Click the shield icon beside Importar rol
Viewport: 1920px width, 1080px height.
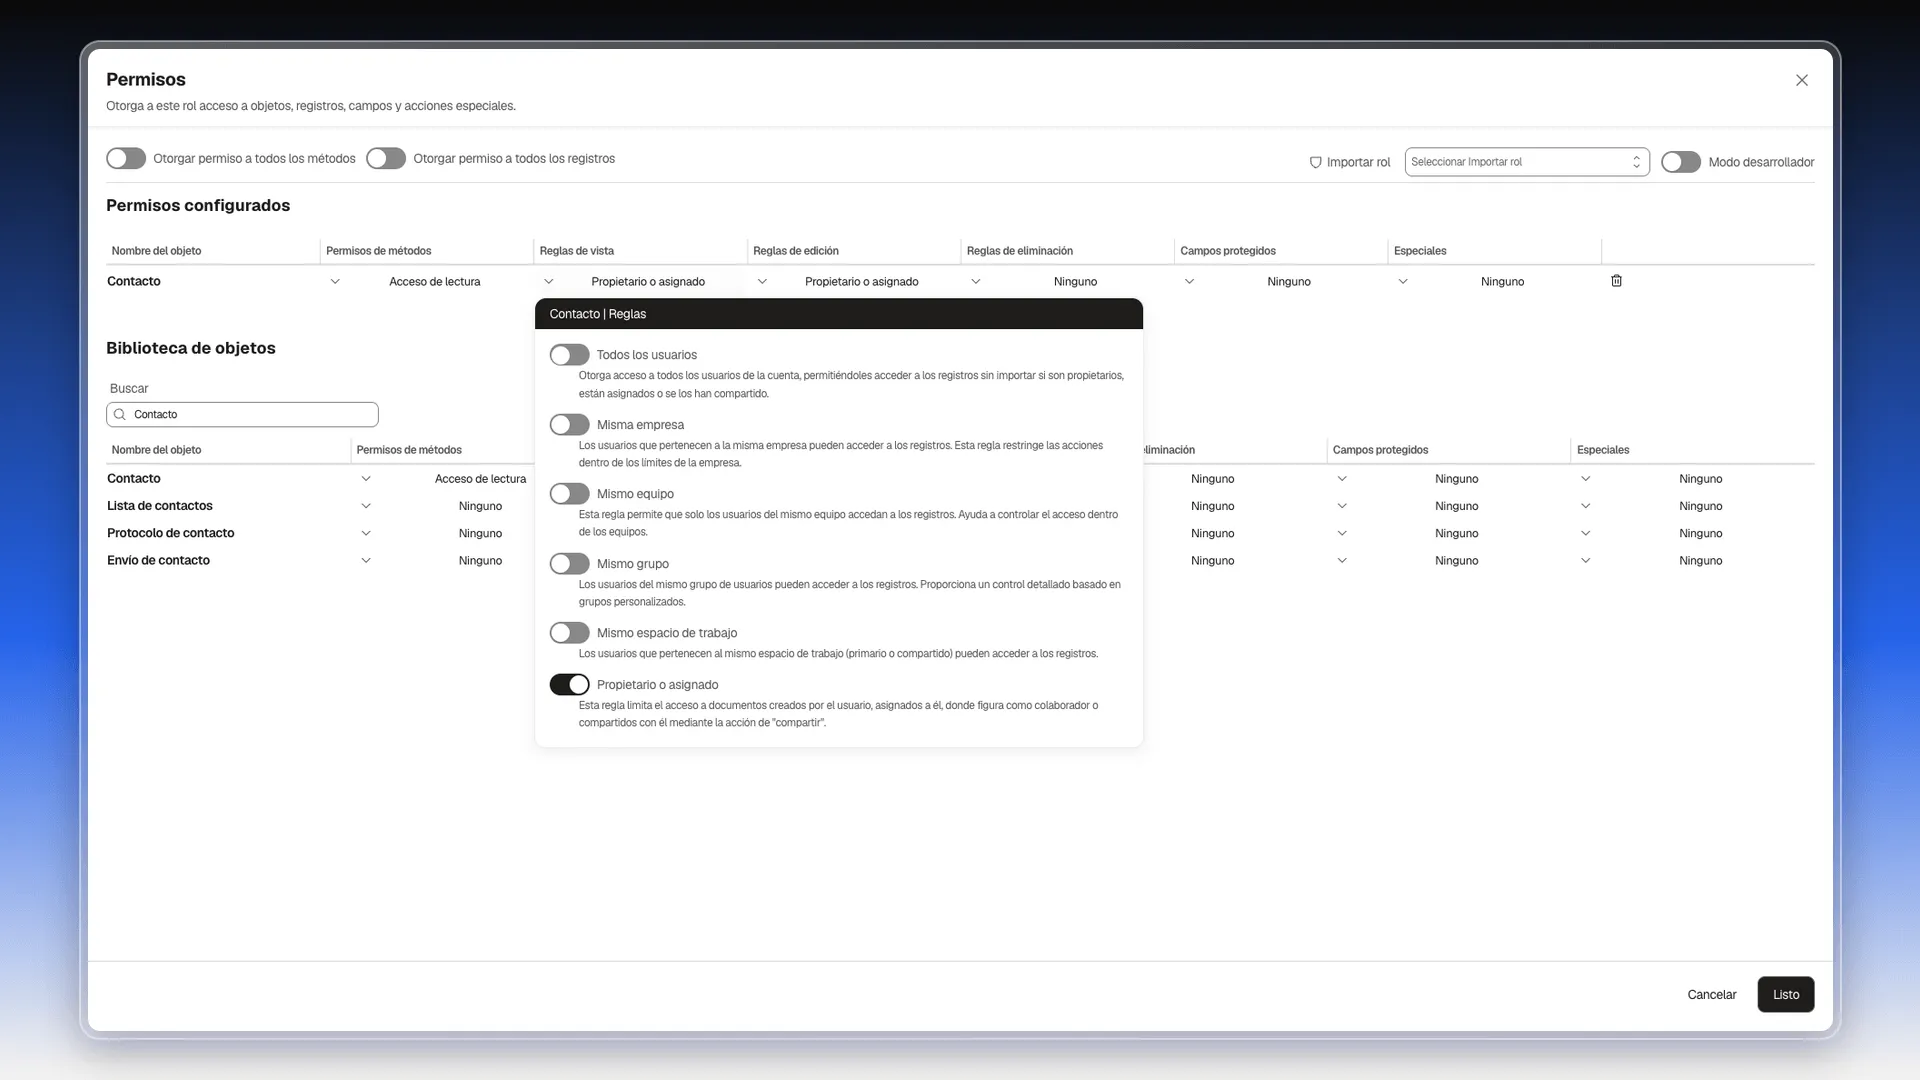1315,162
